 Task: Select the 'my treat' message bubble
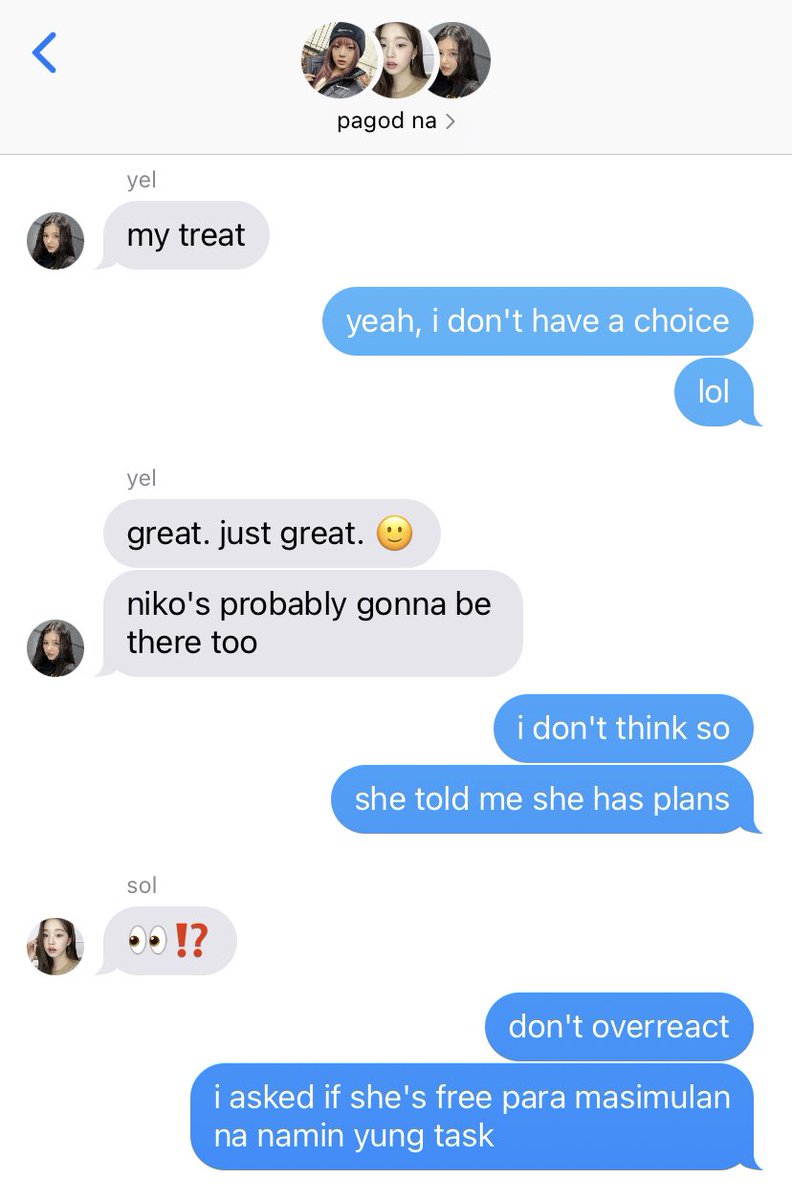coord(186,235)
